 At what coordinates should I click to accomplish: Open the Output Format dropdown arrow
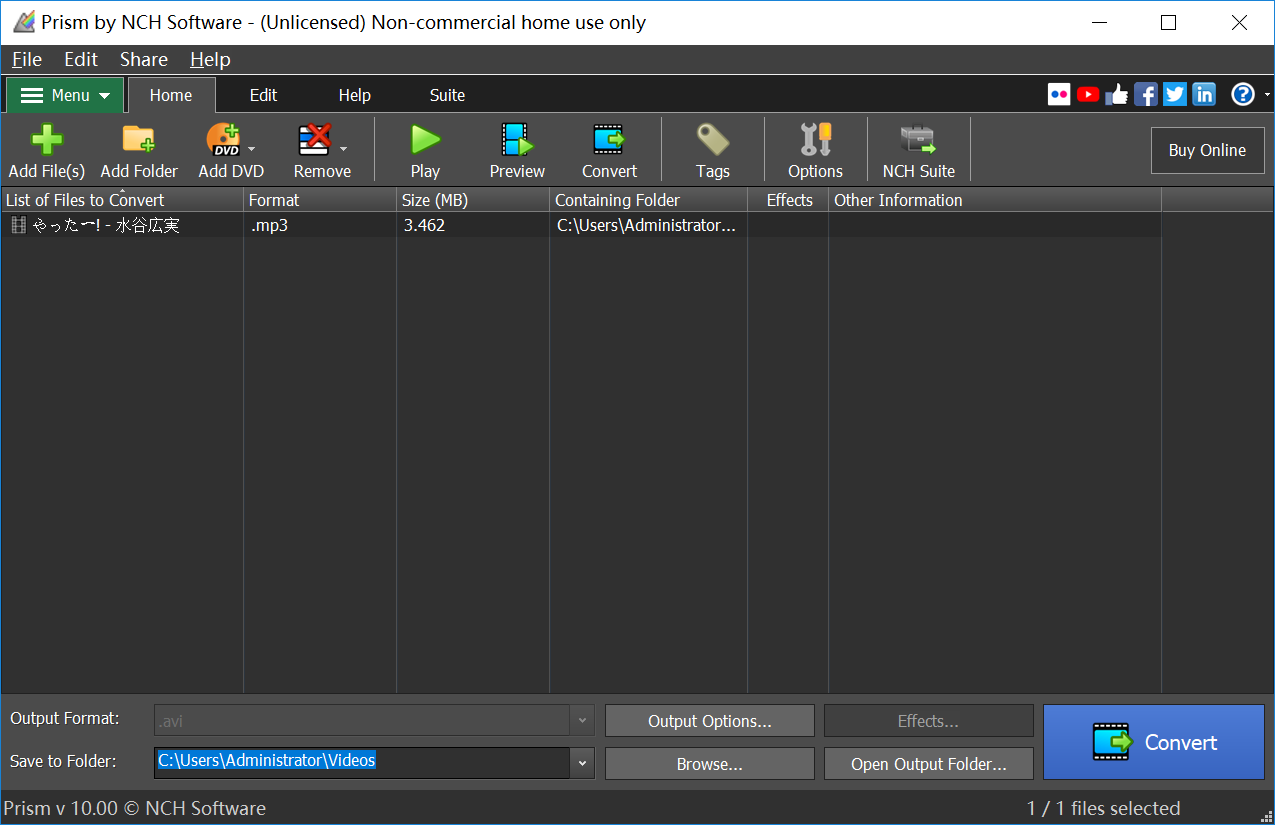pos(582,720)
